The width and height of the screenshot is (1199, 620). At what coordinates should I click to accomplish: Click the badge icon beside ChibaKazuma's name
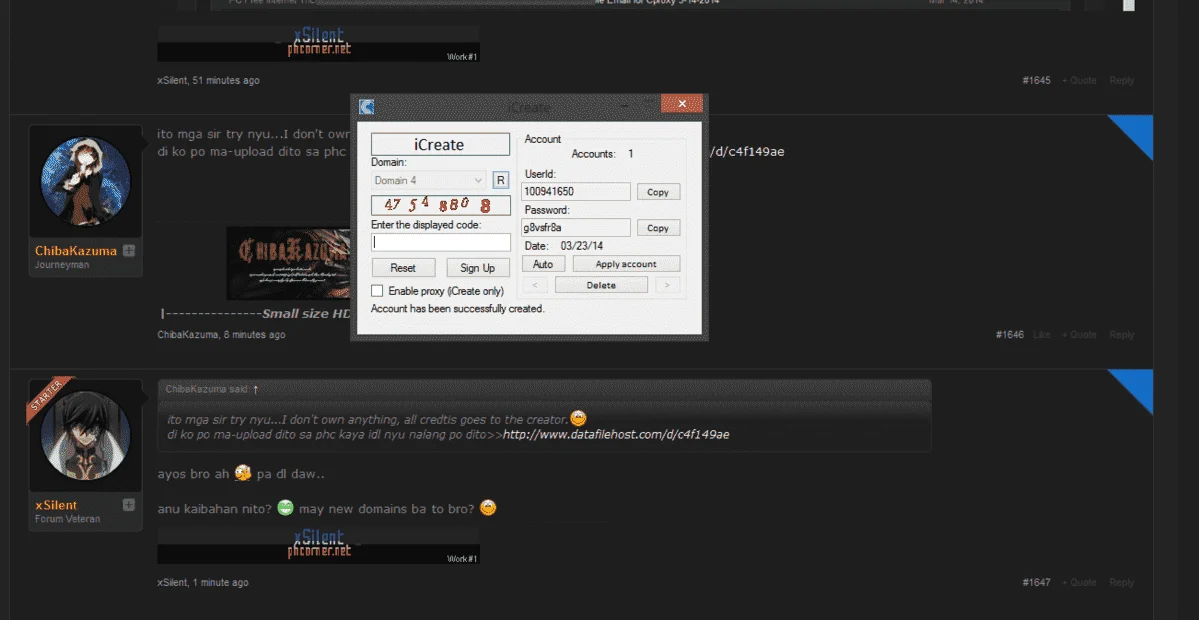[x=129, y=250]
